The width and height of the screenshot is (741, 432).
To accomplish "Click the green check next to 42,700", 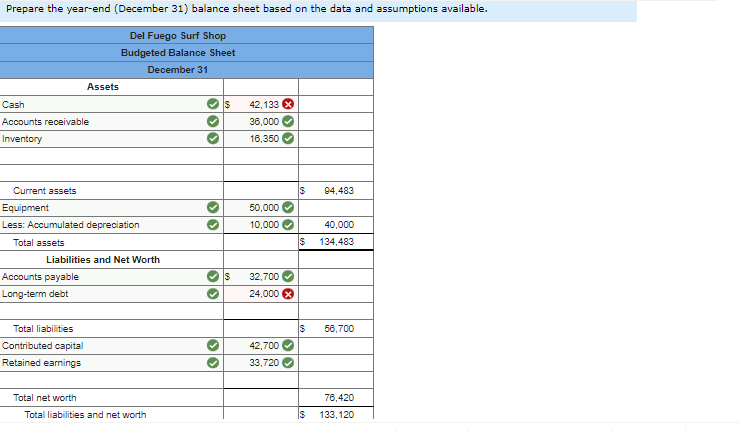I will point(288,346).
